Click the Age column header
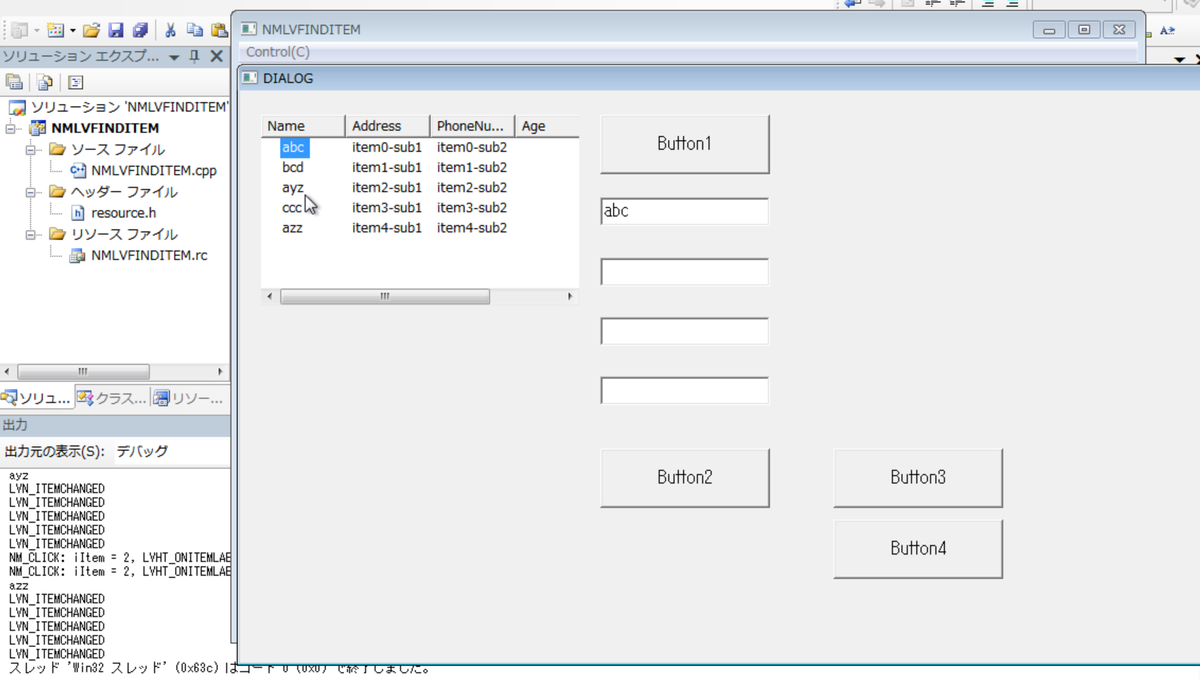Screen dimensions: 1200x681 [547, 126]
